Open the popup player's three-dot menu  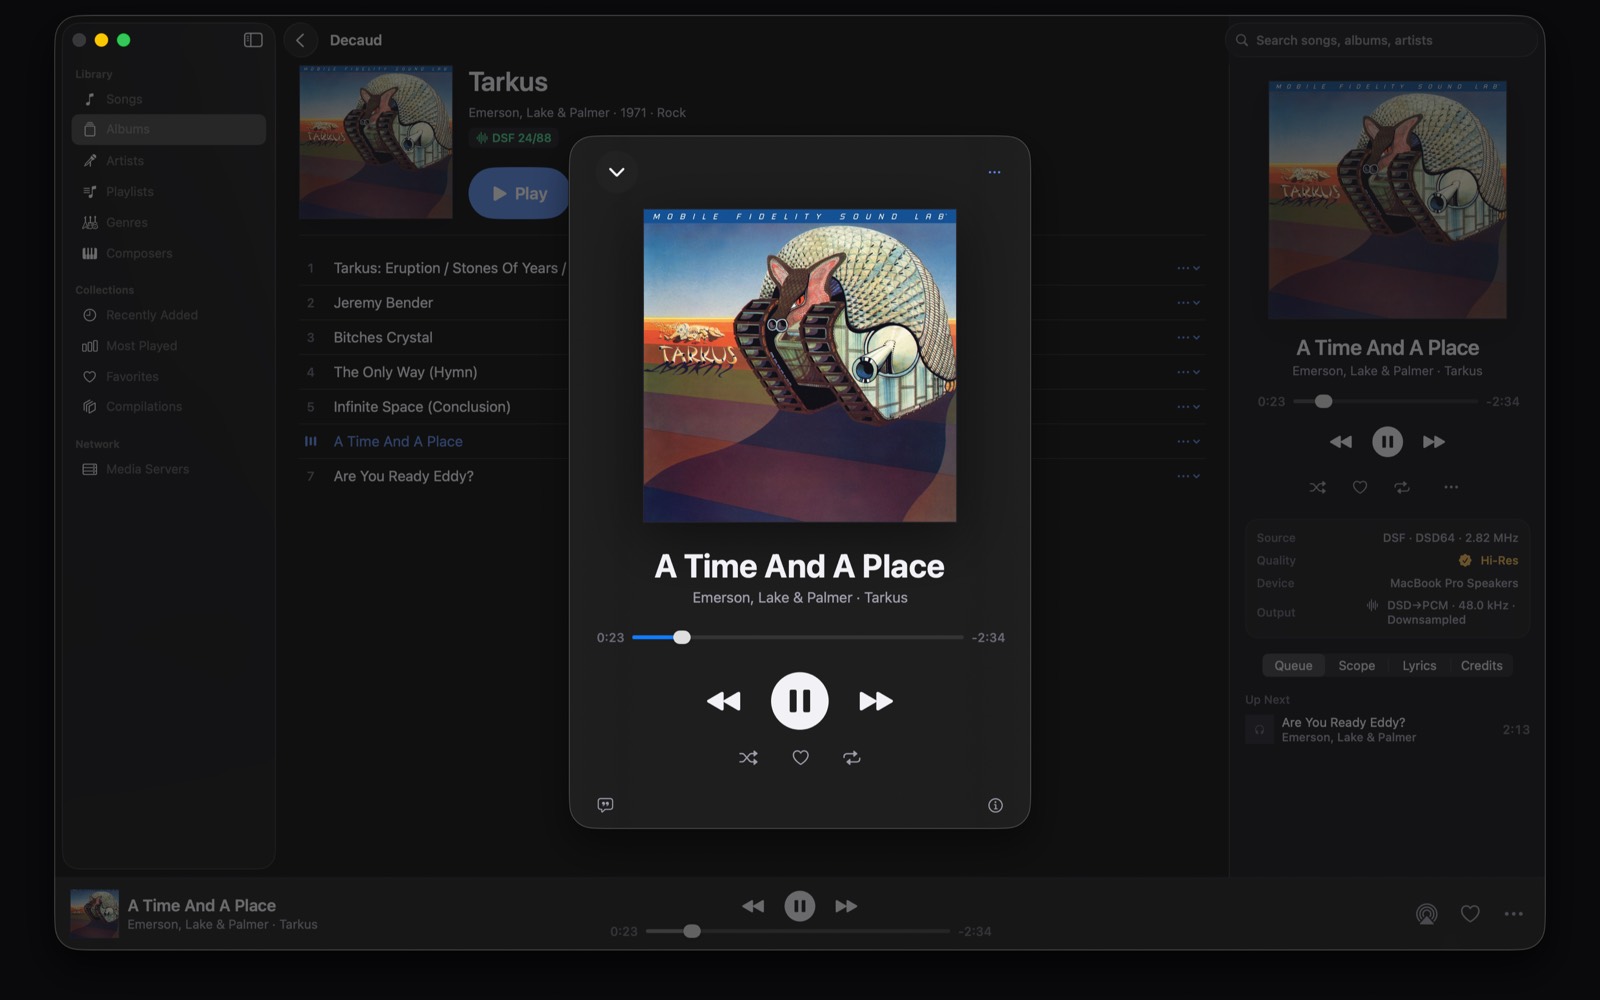pos(994,172)
